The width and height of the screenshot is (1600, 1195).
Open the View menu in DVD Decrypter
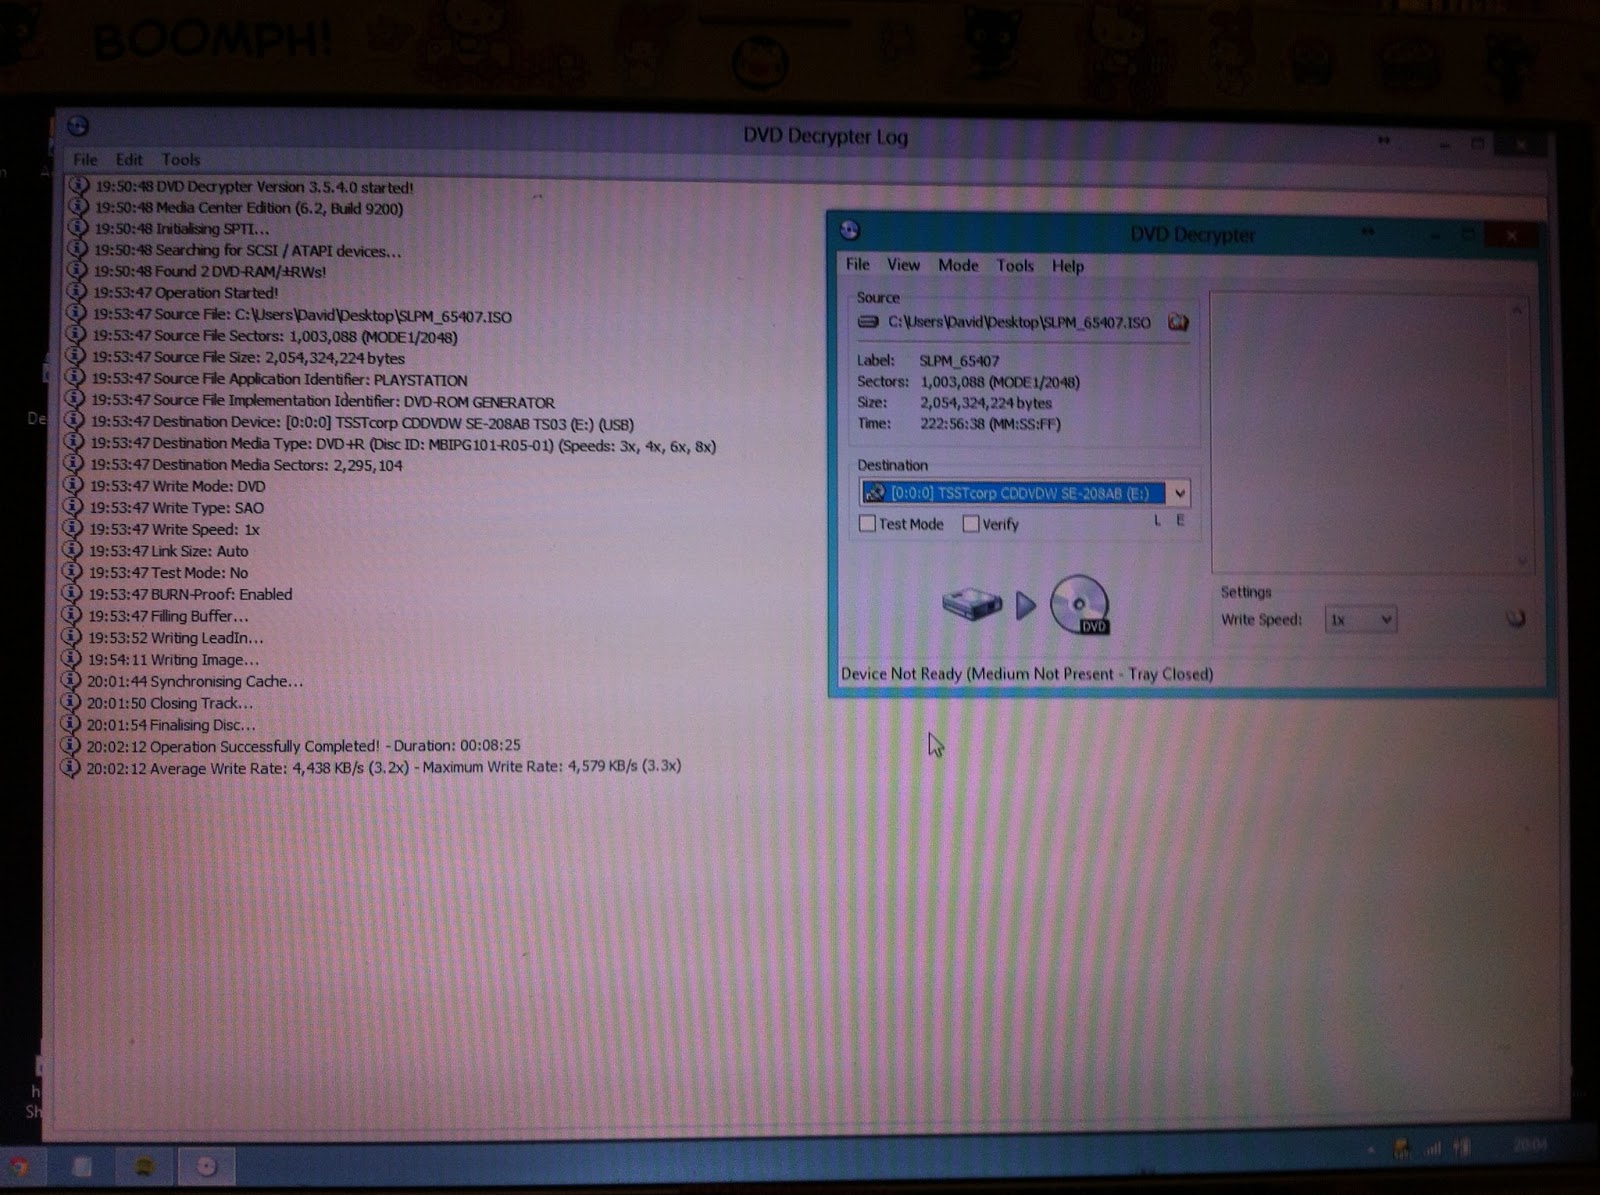(903, 265)
